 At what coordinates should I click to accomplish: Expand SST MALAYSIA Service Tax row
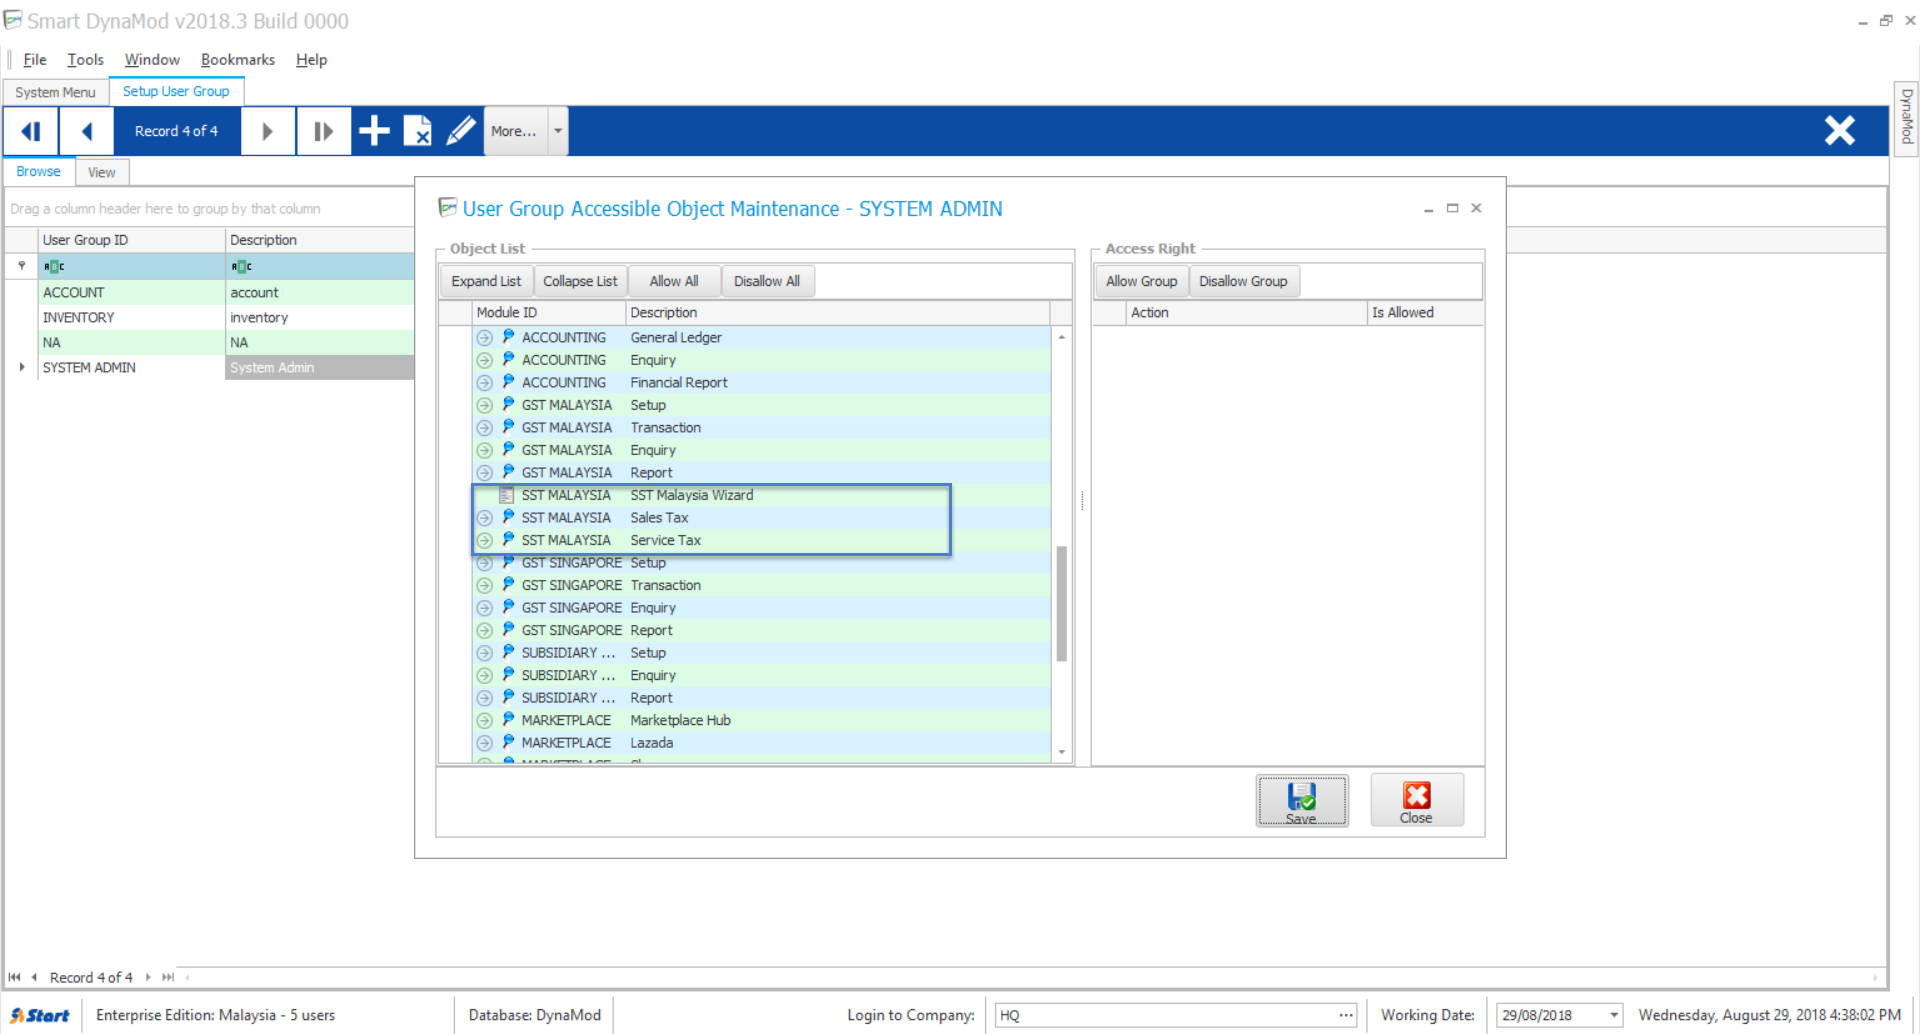(x=485, y=540)
